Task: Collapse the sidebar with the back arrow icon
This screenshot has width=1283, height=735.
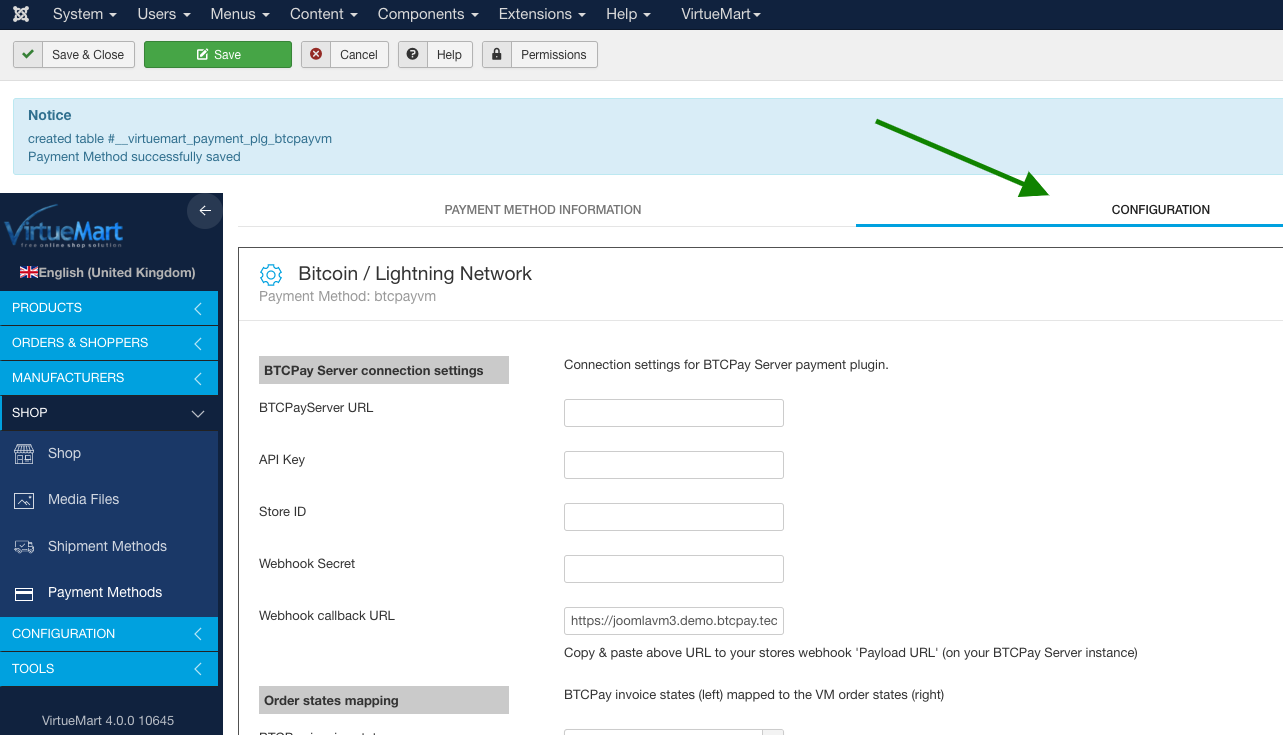Action: [204, 211]
